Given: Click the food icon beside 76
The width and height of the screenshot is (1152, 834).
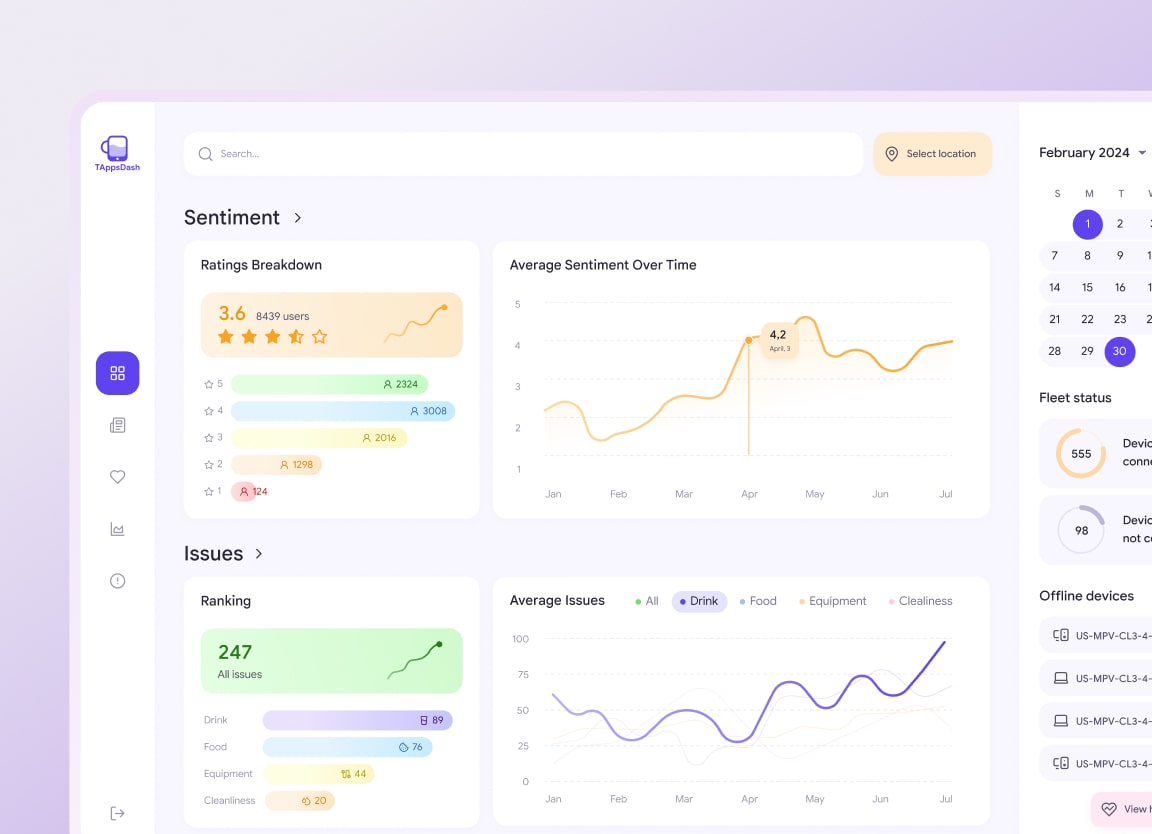Looking at the screenshot, I should pyautogui.click(x=403, y=747).
